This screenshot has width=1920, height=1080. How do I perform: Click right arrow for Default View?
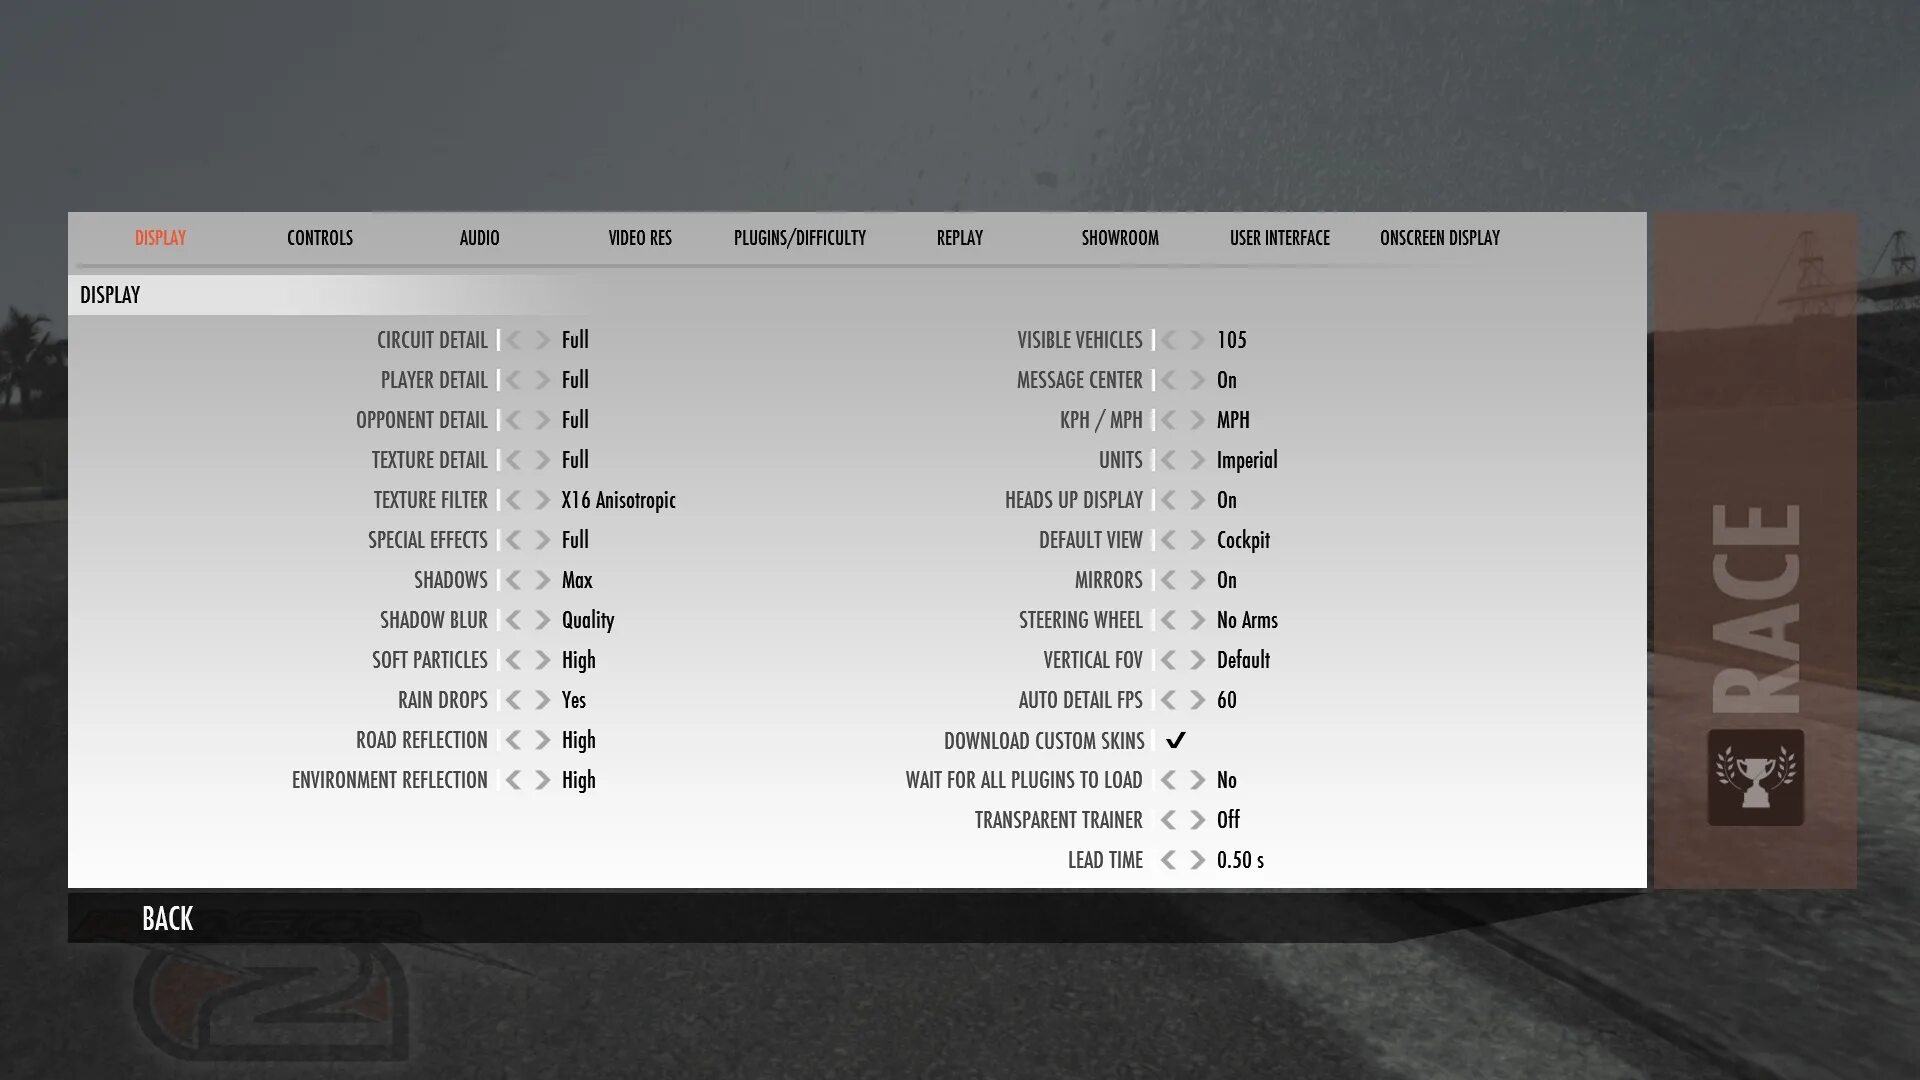(1197, 540)
